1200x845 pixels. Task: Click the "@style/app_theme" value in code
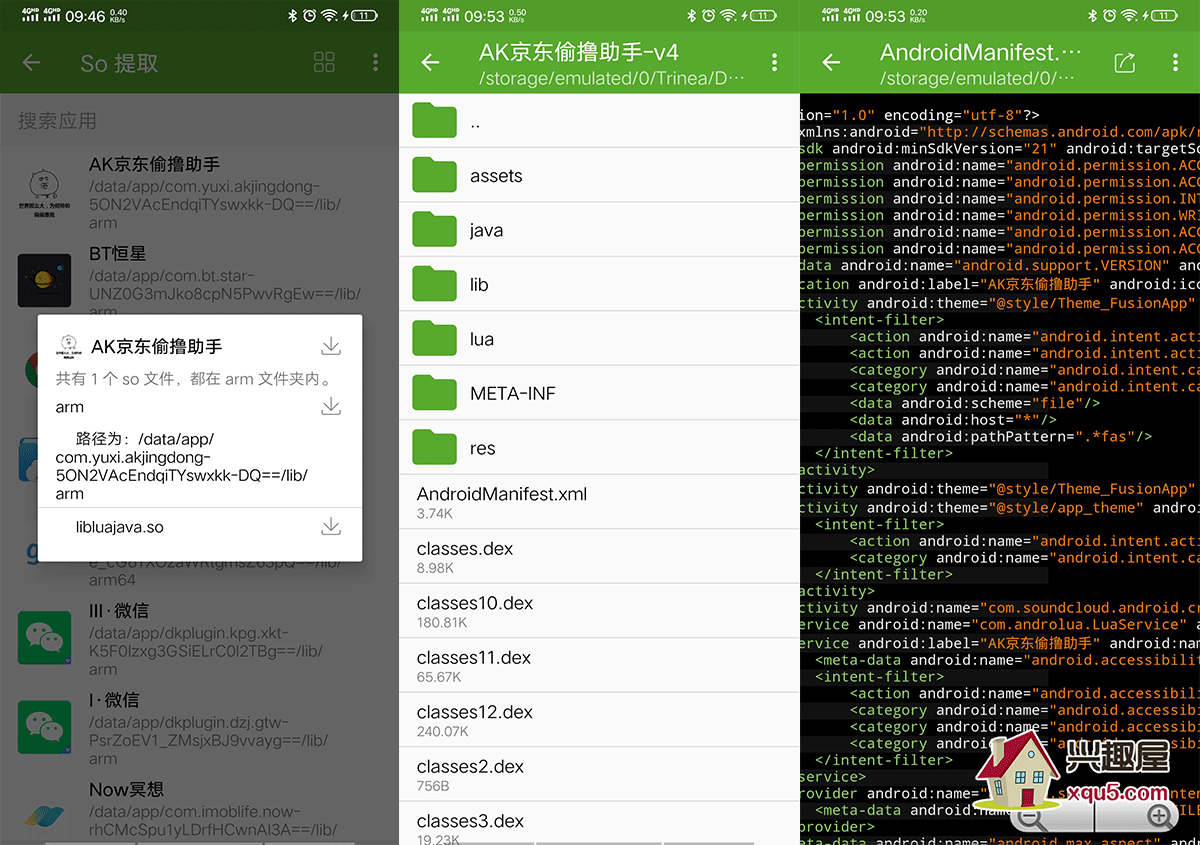[x=1064, y=507]
